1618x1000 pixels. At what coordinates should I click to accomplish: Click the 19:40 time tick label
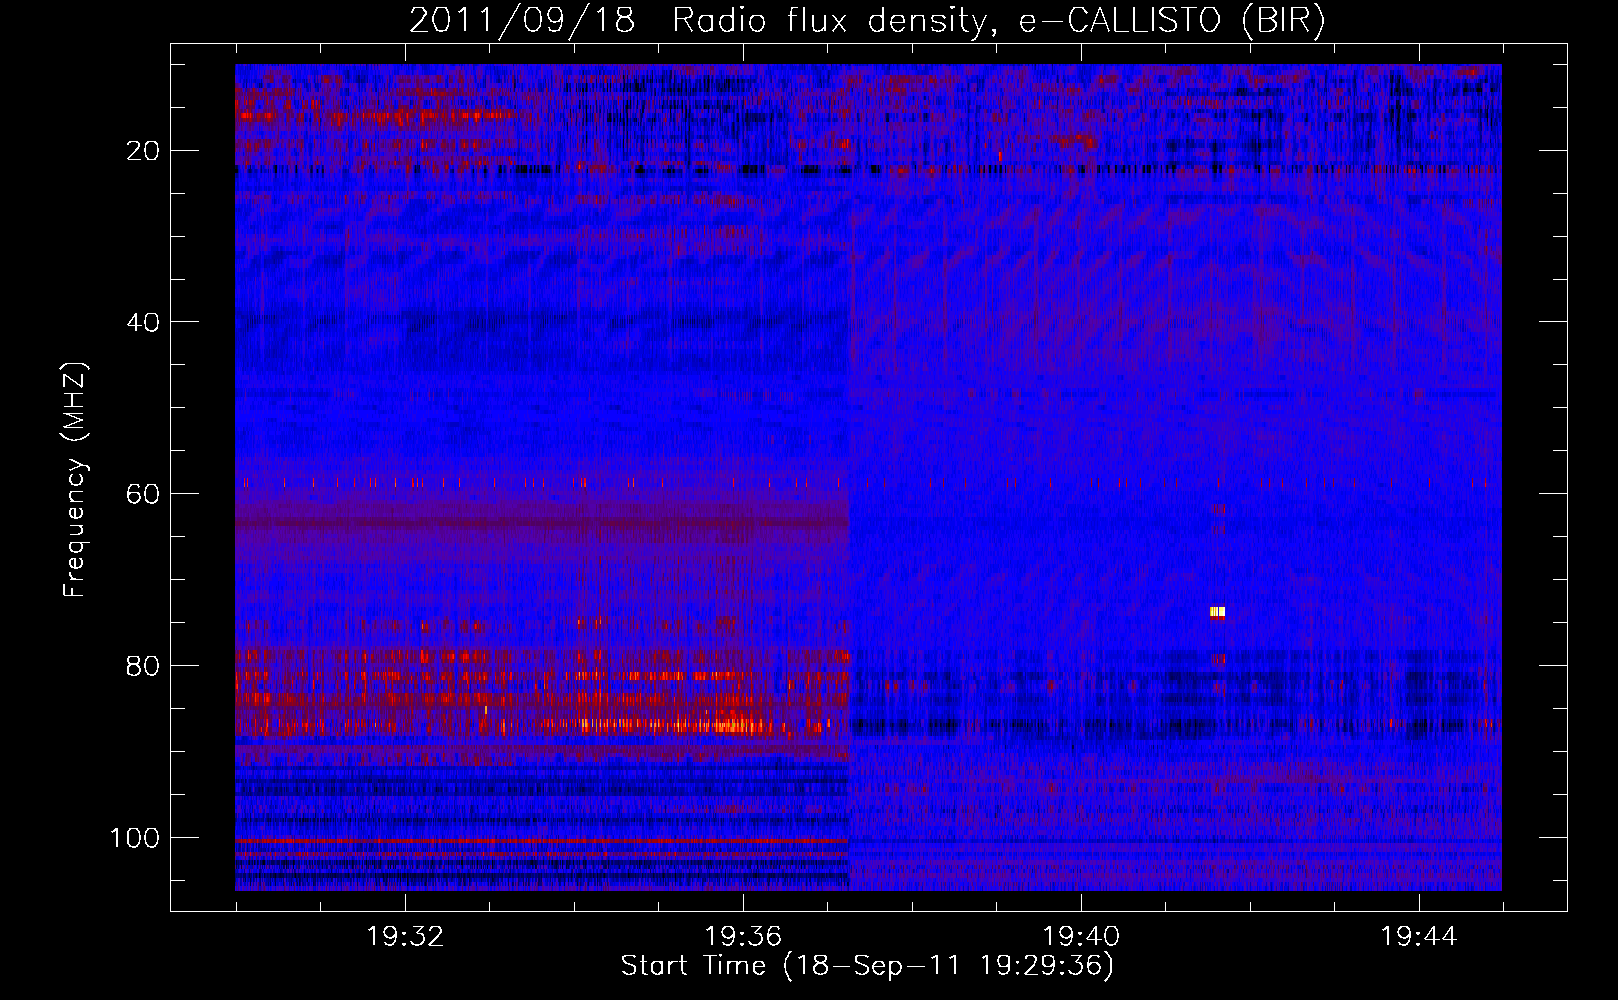(1081, 937)
